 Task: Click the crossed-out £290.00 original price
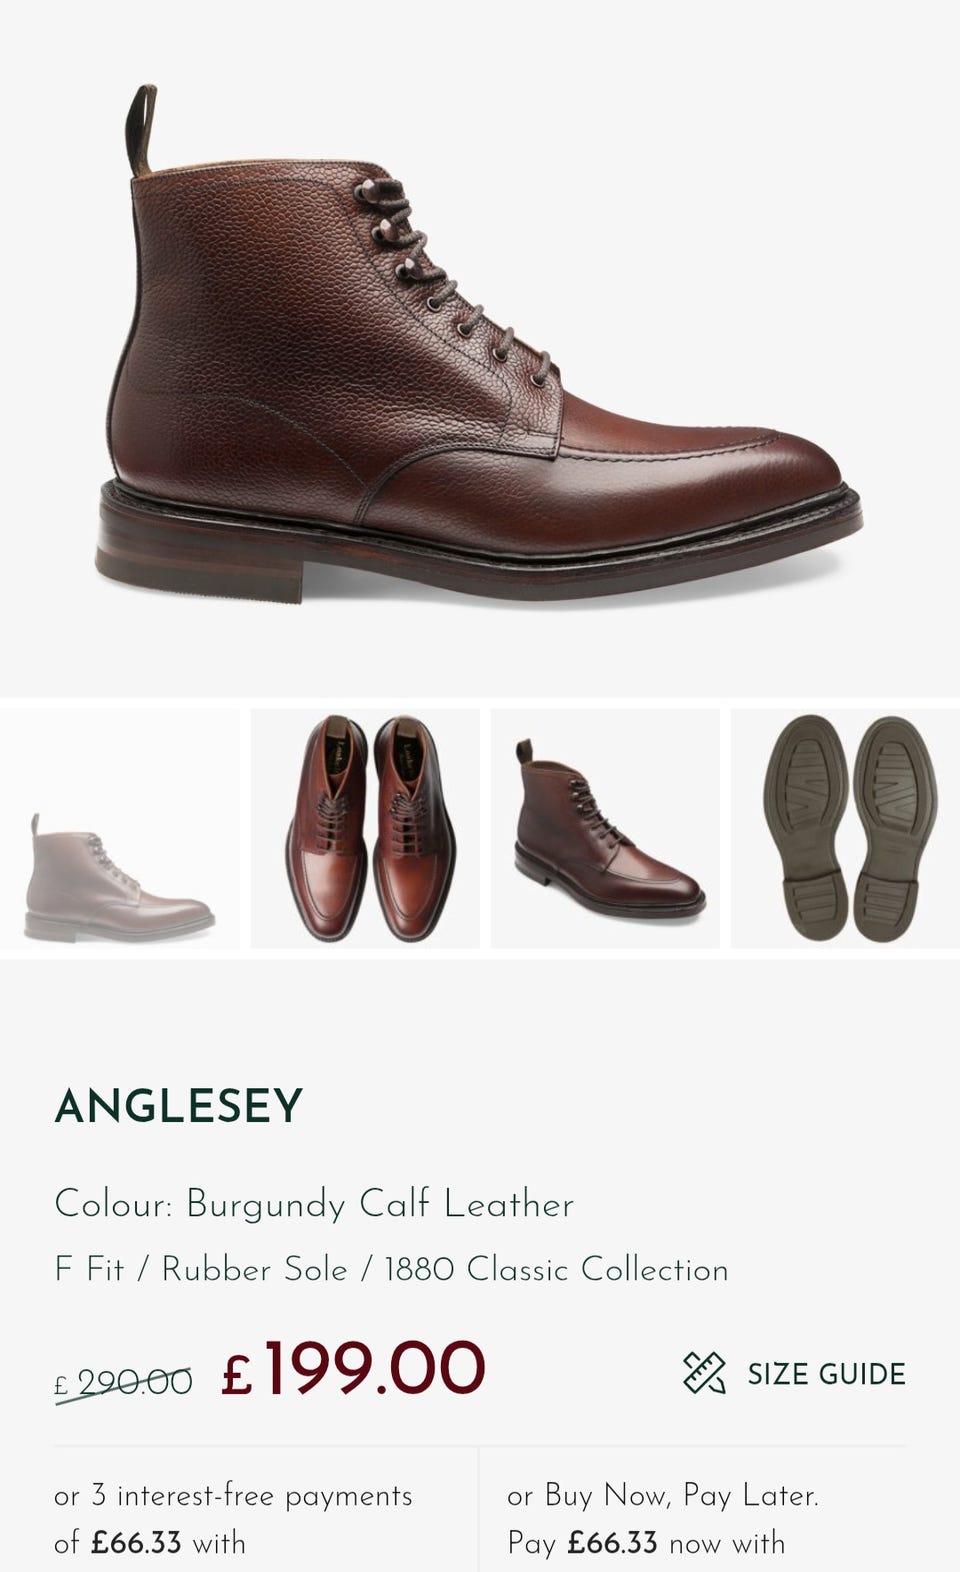[x=123, y=1382]
